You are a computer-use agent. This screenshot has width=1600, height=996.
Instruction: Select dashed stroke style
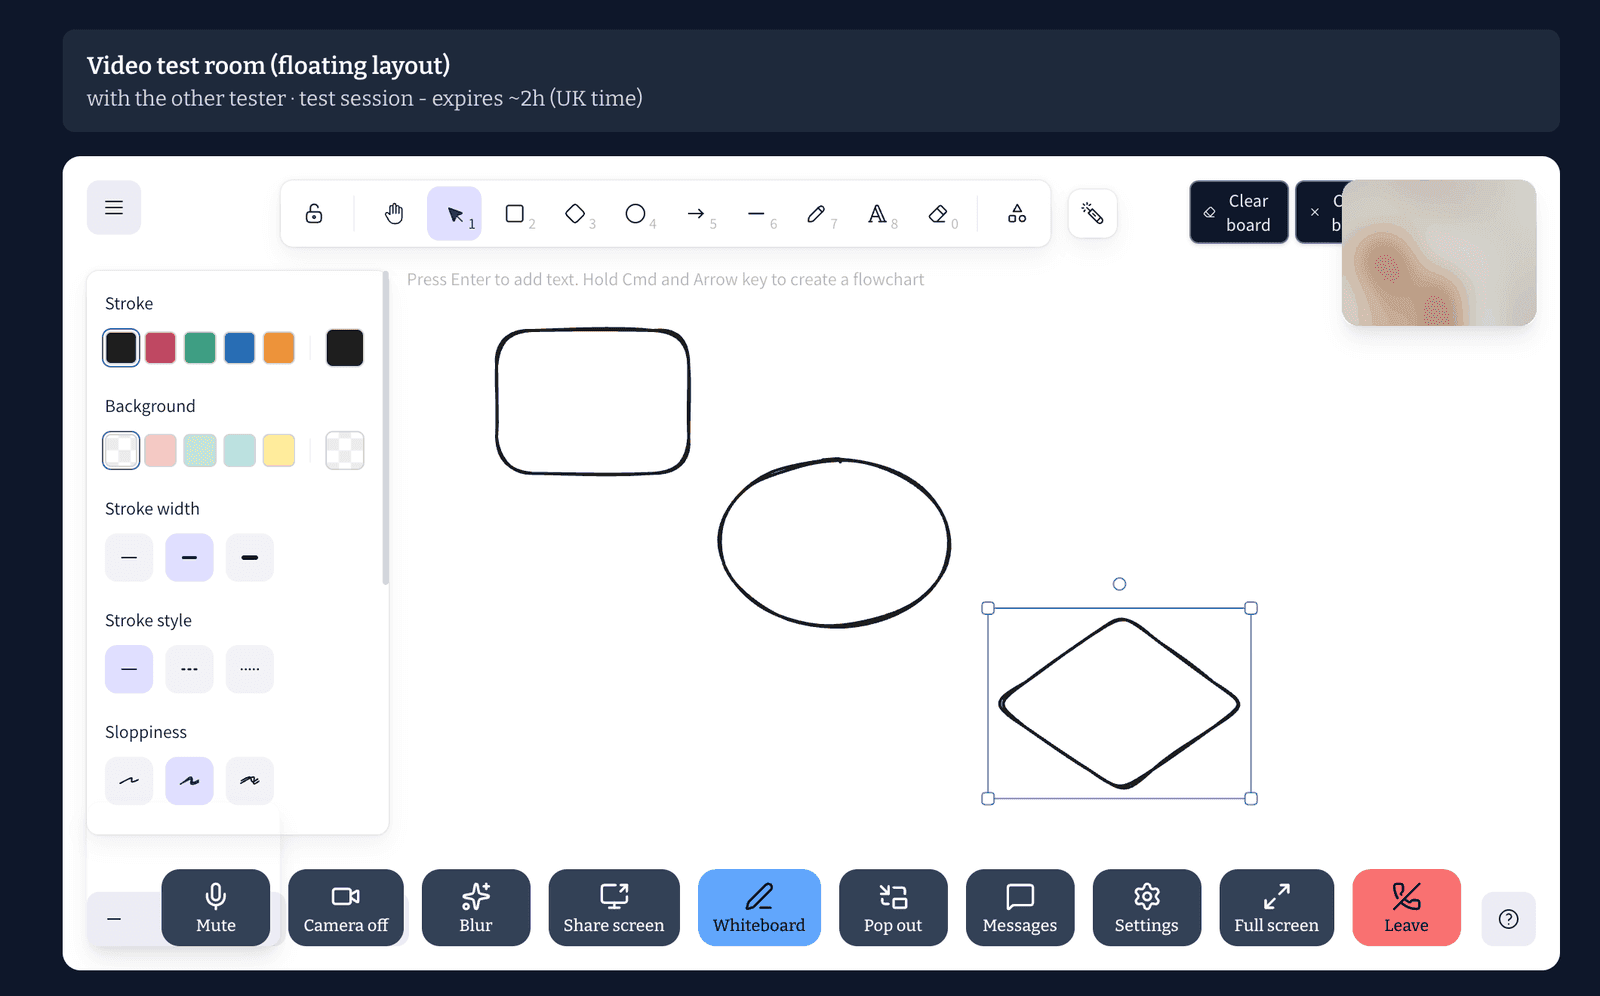point(190,669)
